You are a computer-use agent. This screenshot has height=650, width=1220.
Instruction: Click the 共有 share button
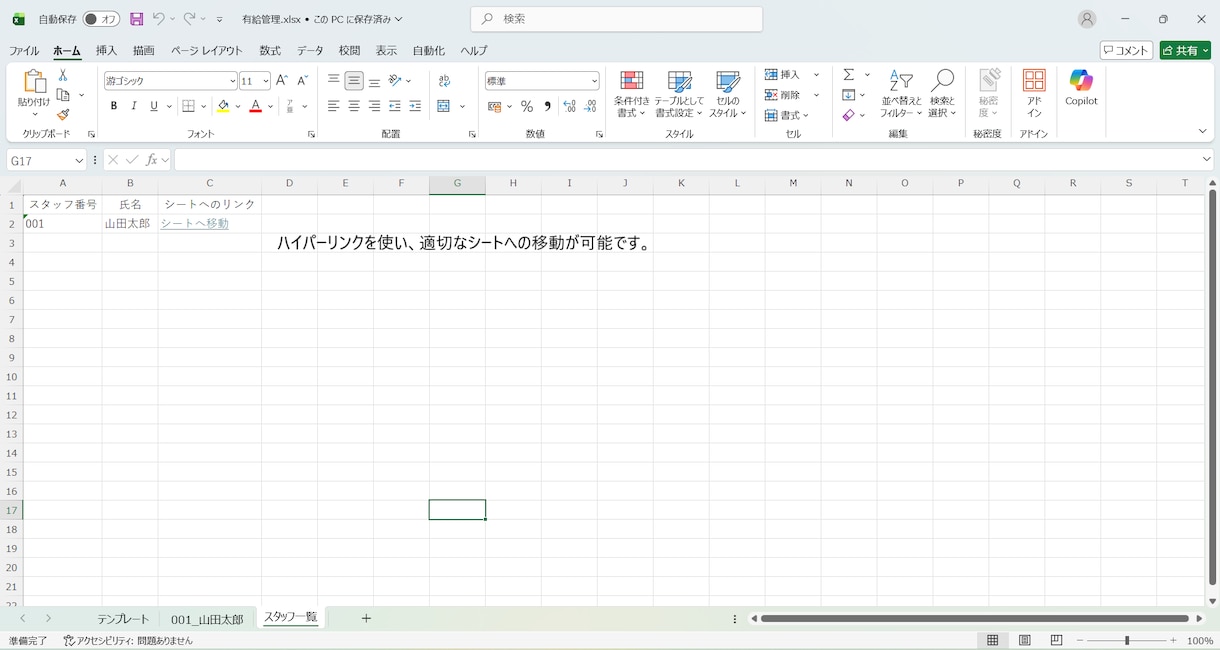pos(1185,50)
